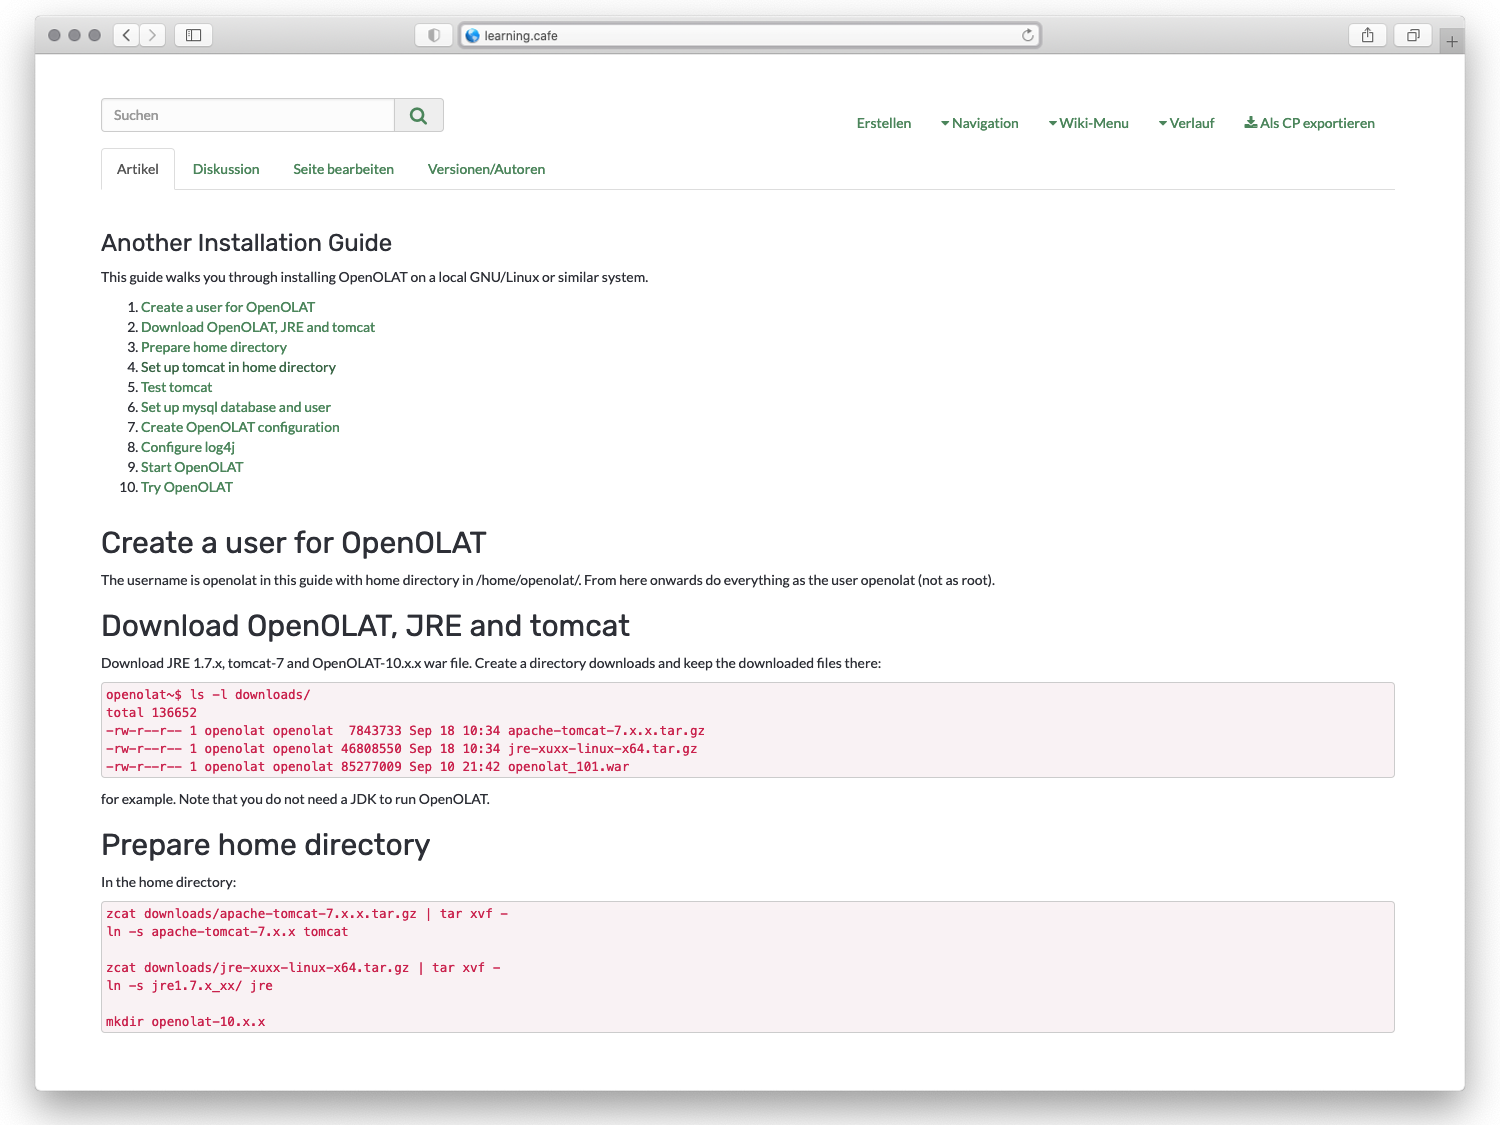The image size is (1500, 1125).
Task: Click into the Suchen search field
Action: coord(248,115)
